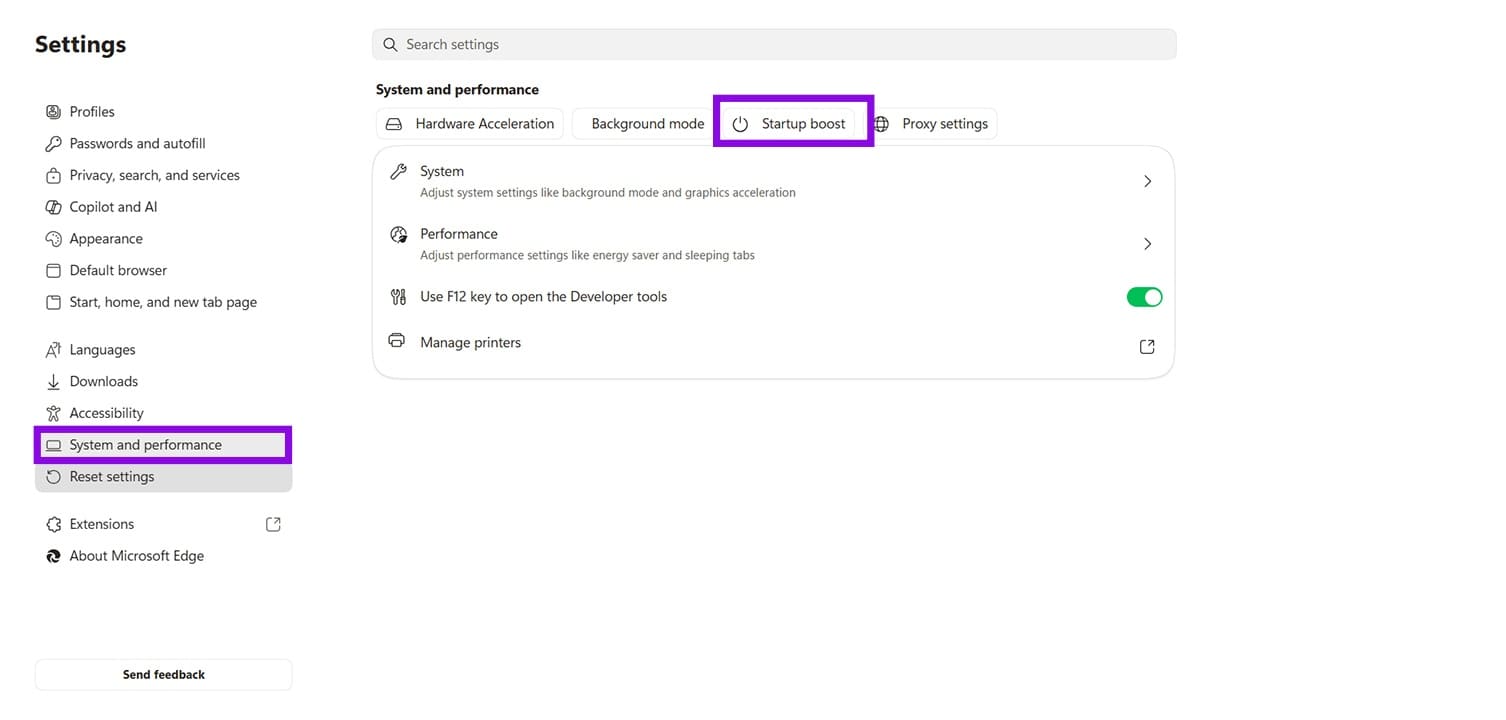Click the Send feedback button
The image size is (1506, 720).
point(164,675)
